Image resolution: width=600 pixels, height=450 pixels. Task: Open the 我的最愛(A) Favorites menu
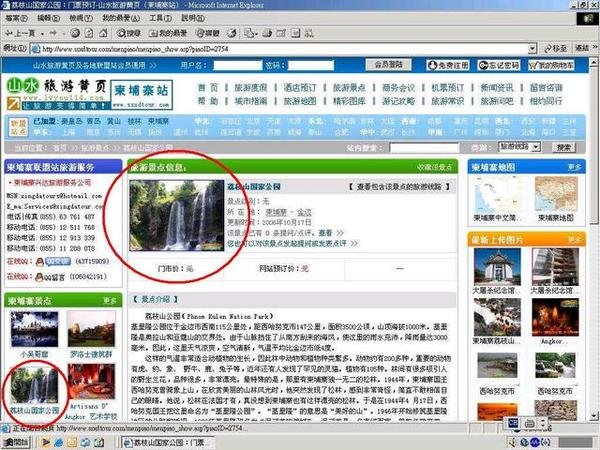click(x=121, y=18)
